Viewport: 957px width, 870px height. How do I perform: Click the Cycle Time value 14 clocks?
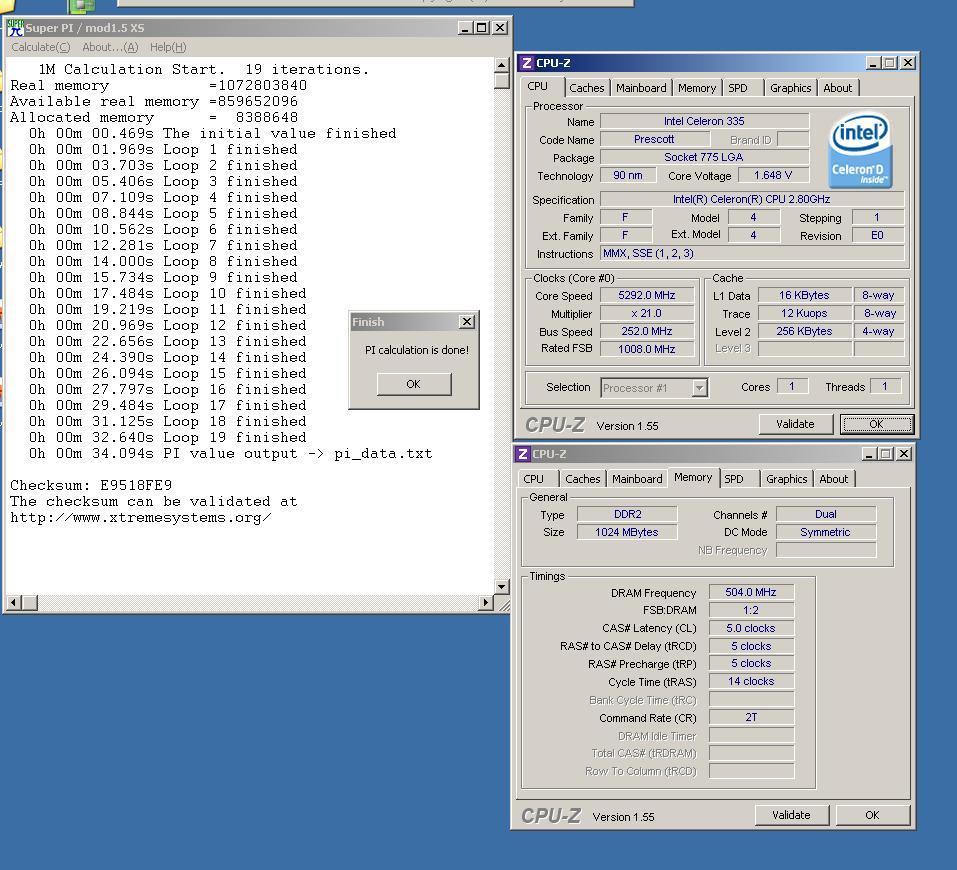click(x=751, y=681)
